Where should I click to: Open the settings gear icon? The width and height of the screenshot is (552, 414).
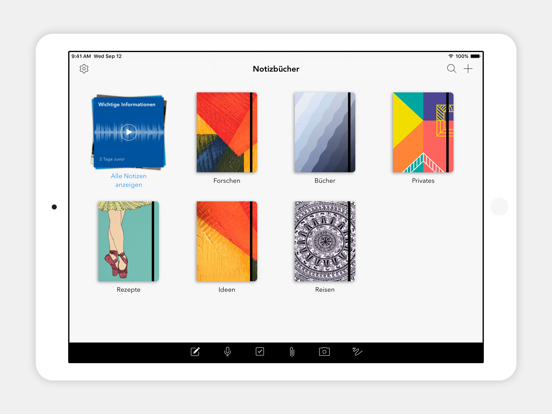(84, 69)
